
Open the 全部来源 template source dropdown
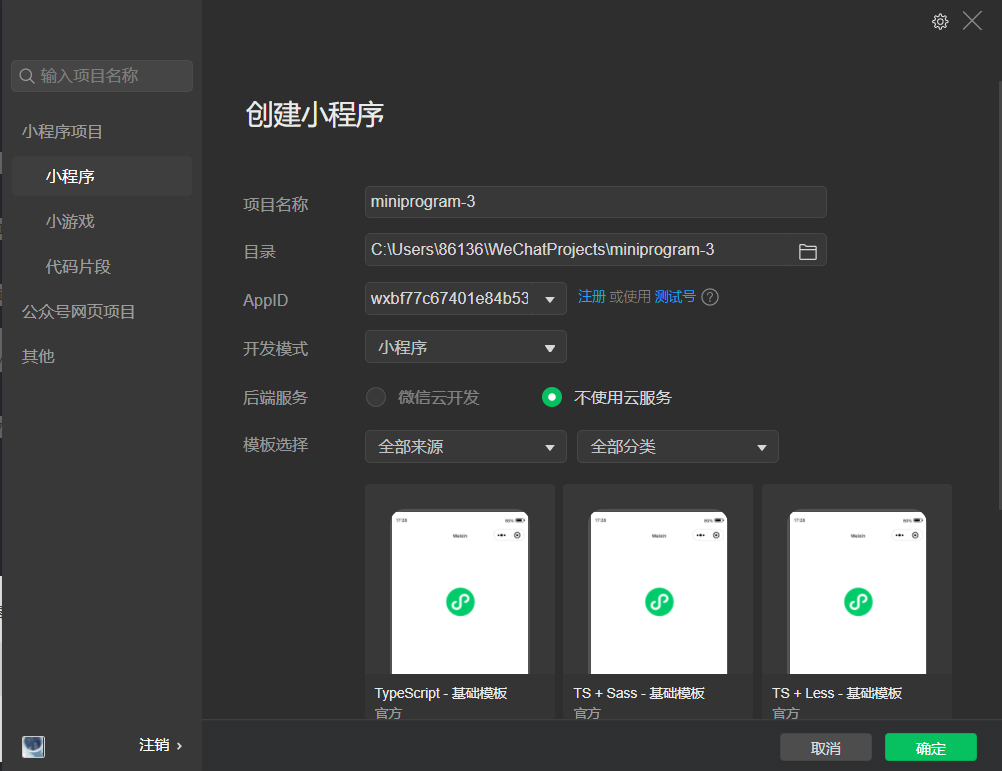[x=465, y=446]
